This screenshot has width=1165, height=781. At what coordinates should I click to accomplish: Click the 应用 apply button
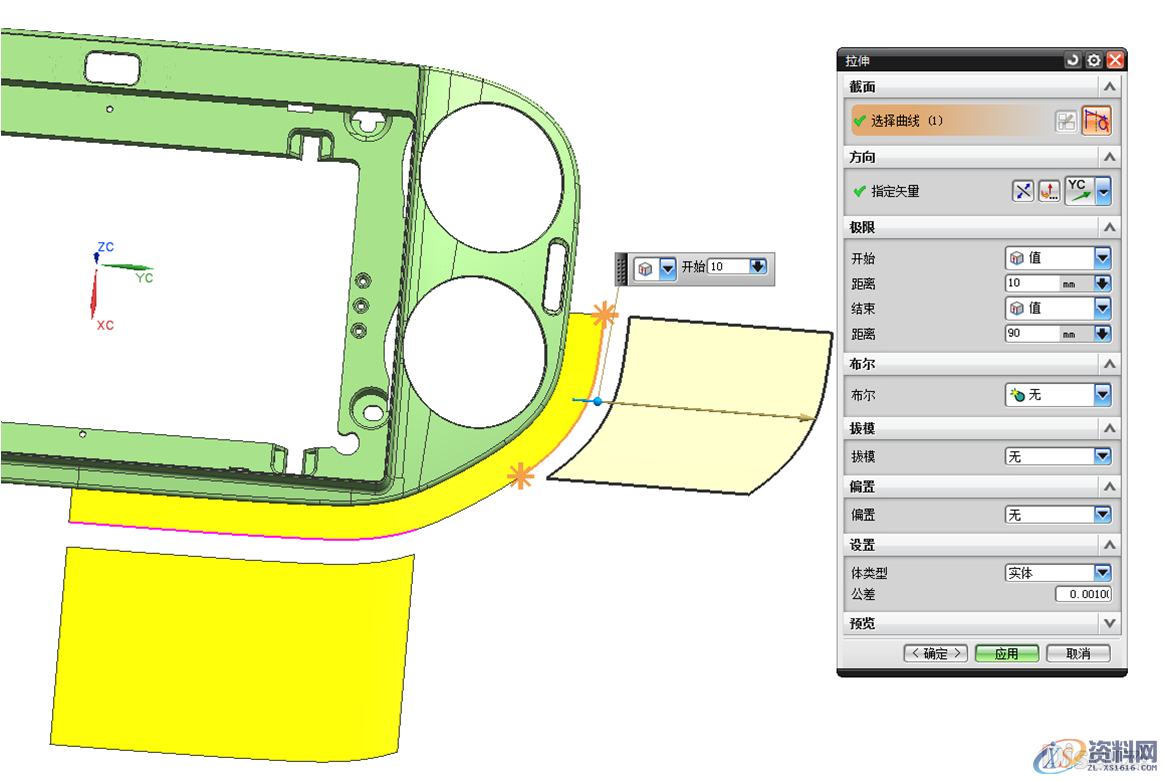coord(1006,653)
